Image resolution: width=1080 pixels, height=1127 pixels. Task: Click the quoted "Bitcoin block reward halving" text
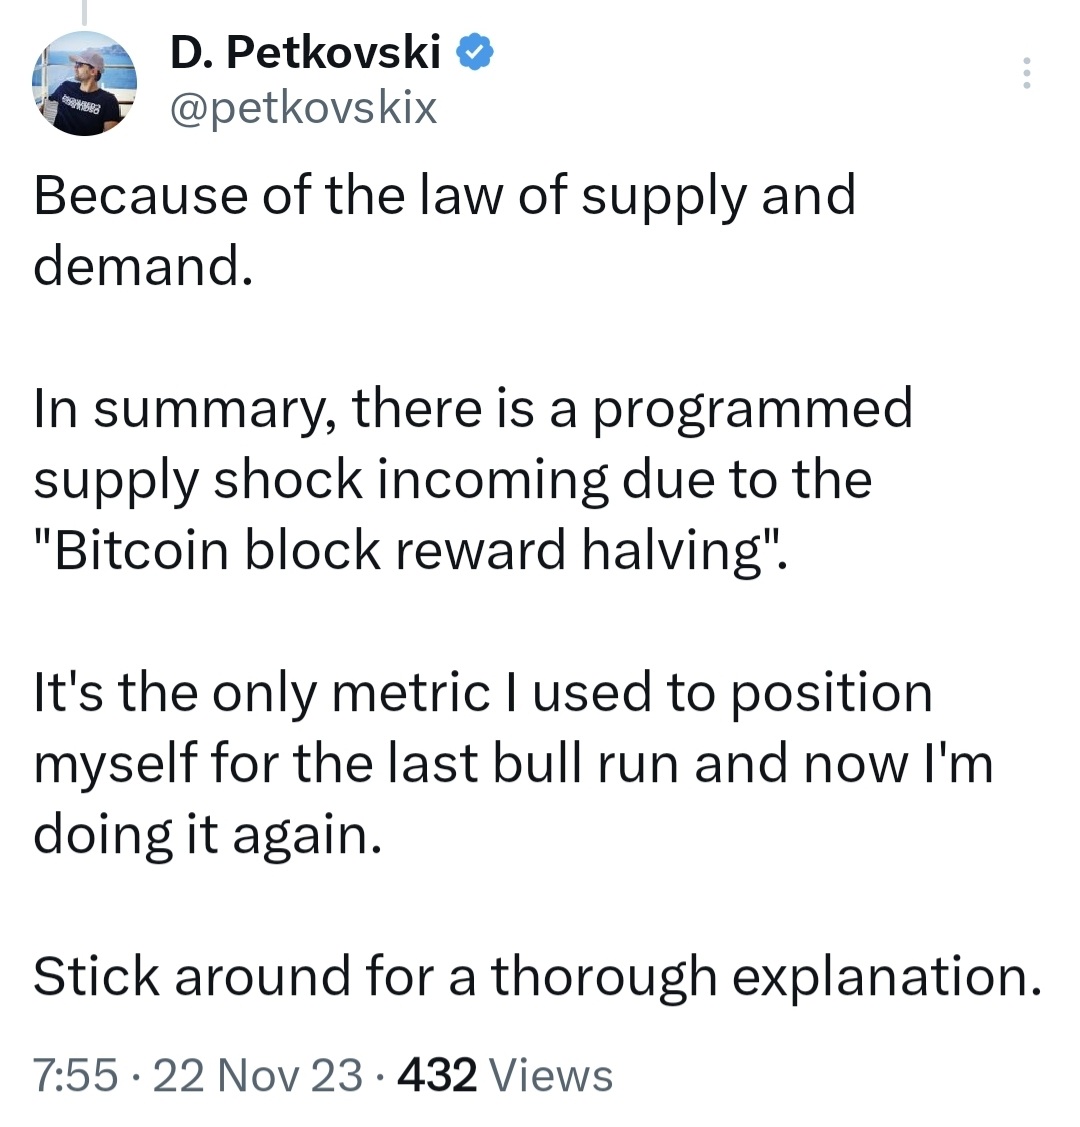410,551
